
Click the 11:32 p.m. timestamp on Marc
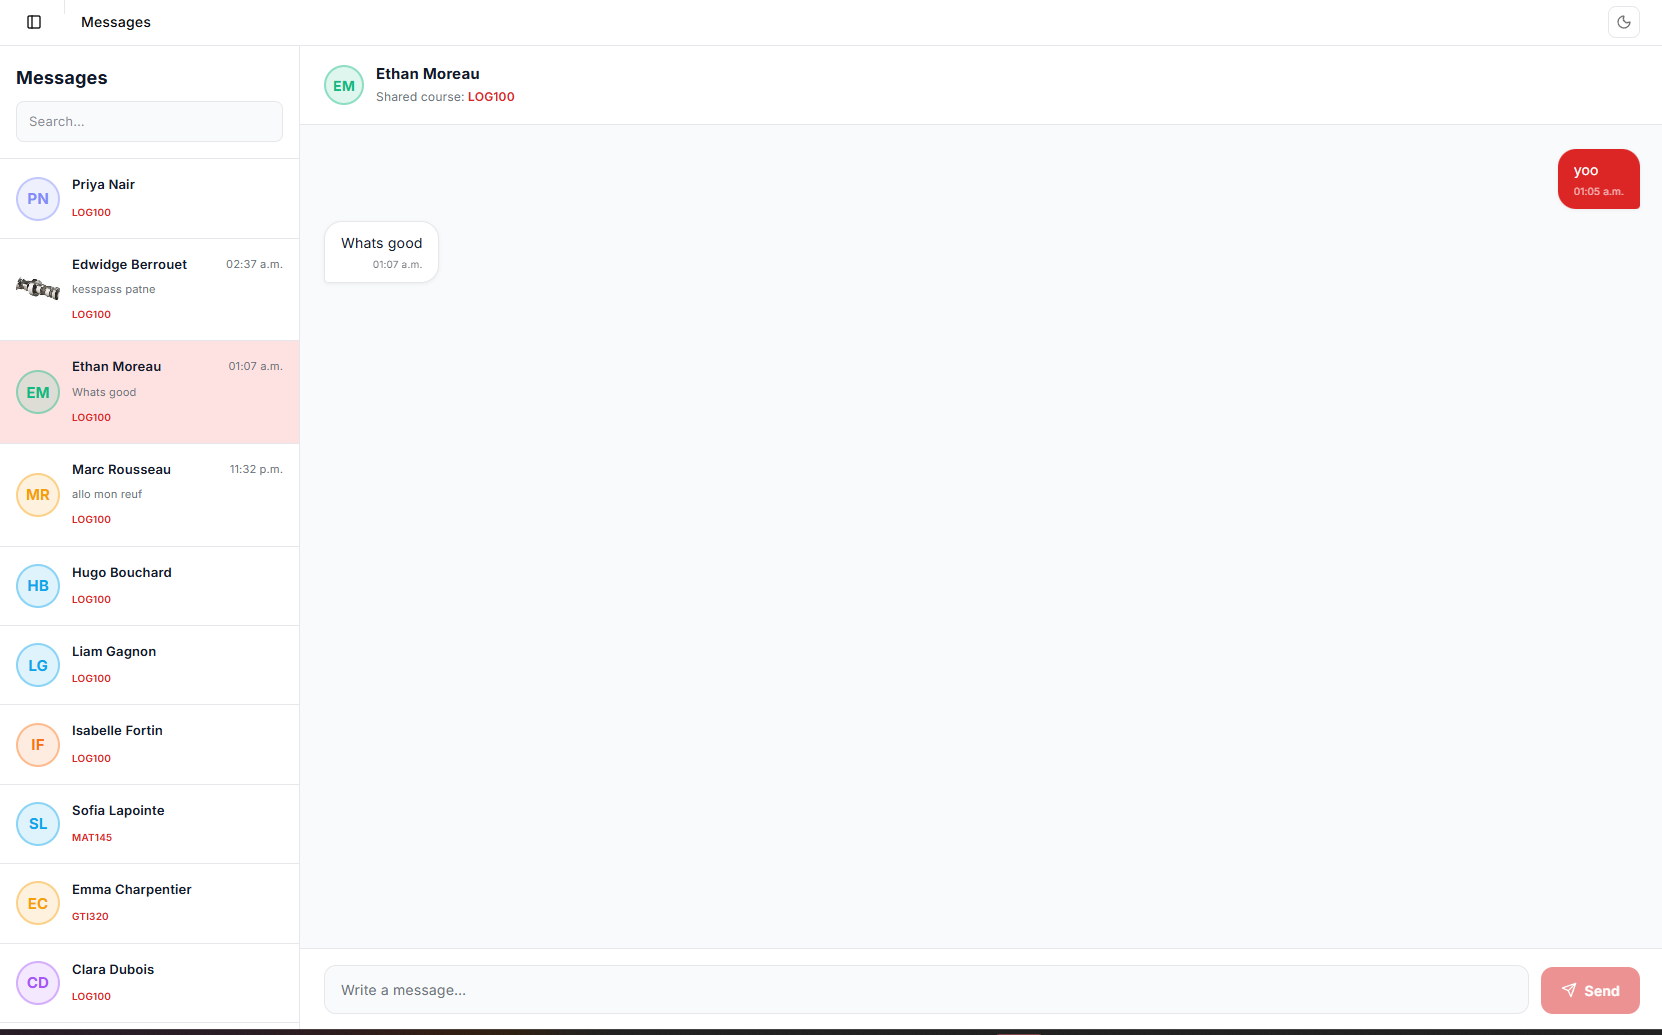[x=256, y=469]
